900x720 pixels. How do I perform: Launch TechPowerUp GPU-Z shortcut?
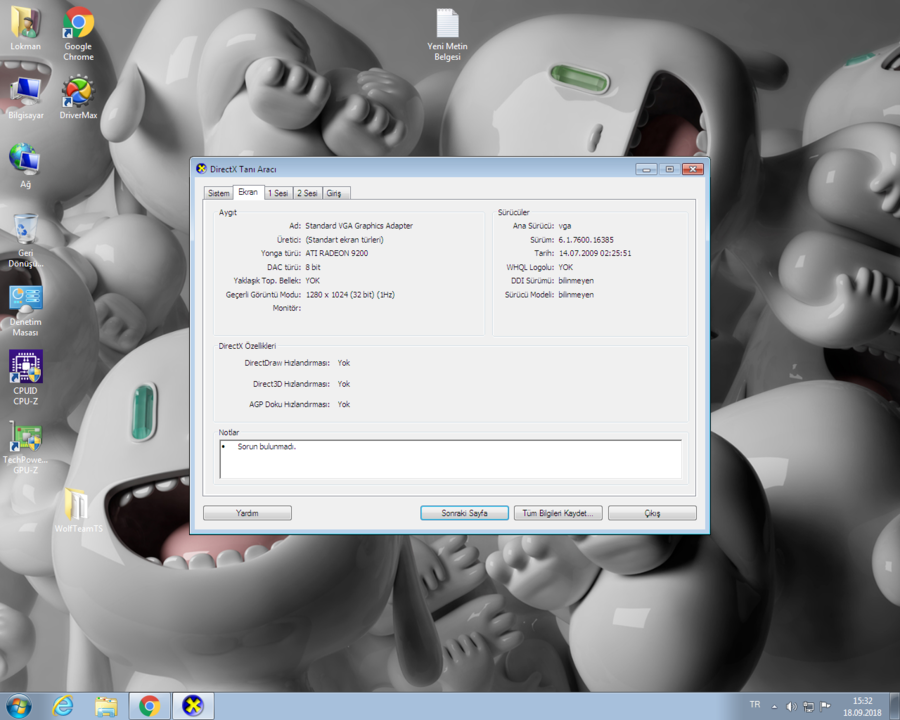click(x=25, y=447)
